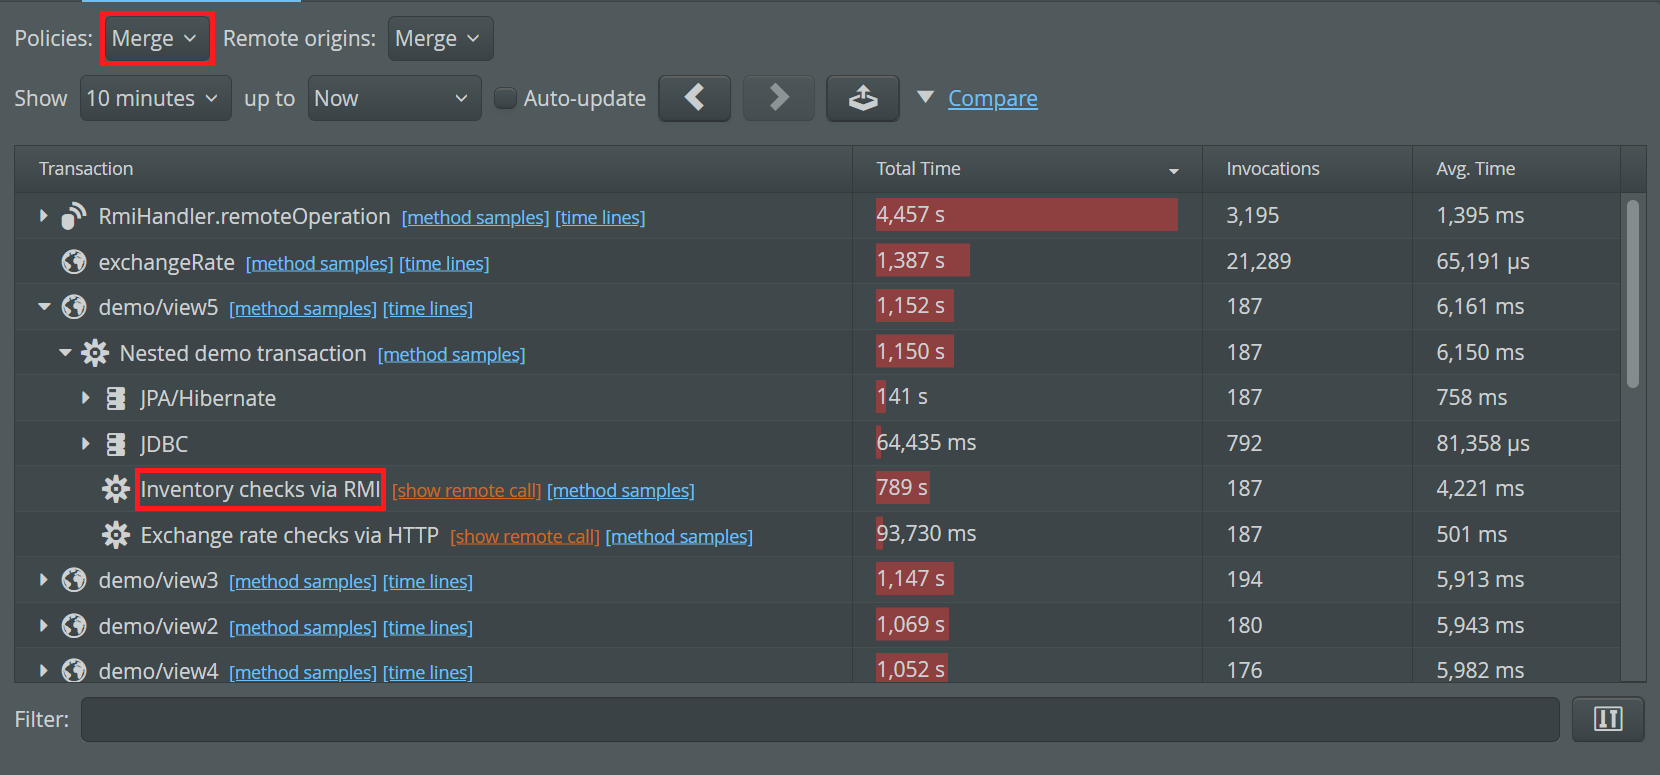Image resolution: width=1660 pixels, height=775 pixels.
Task: Expand the JDBC tree node
Action: coord(86,444)
